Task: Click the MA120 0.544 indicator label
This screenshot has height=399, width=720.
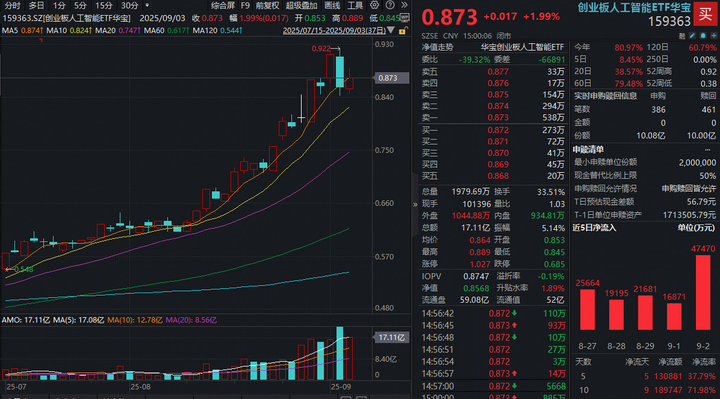Action: click(x=218, y=30)
